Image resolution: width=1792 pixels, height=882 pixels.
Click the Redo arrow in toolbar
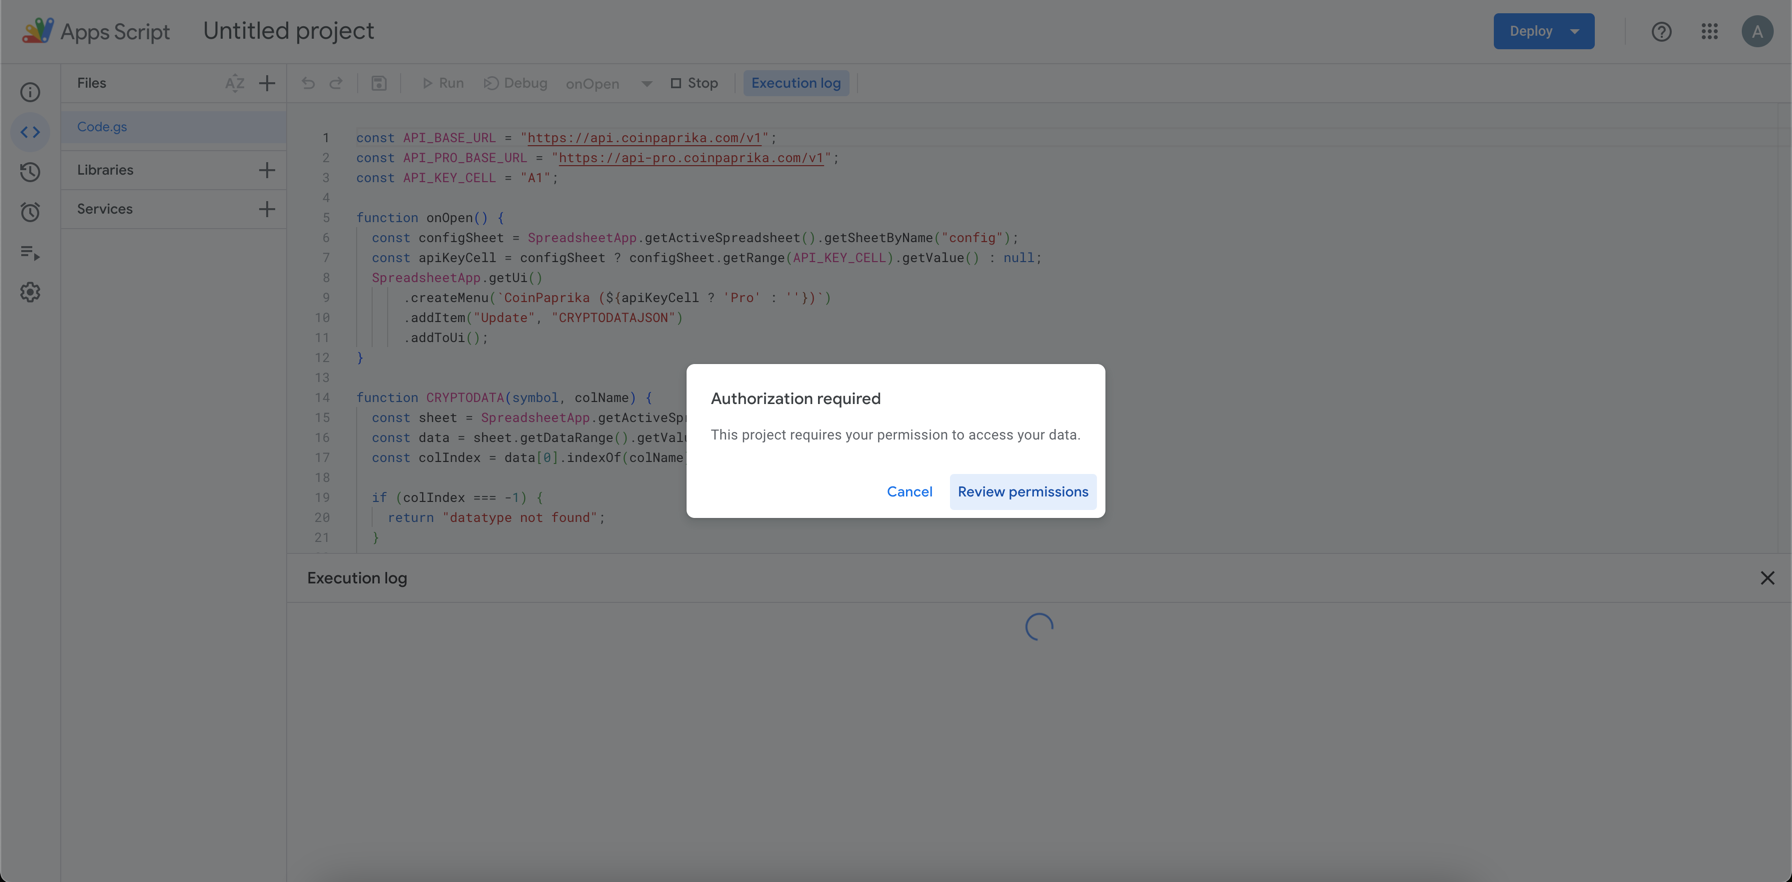click(x=336, y=83)
